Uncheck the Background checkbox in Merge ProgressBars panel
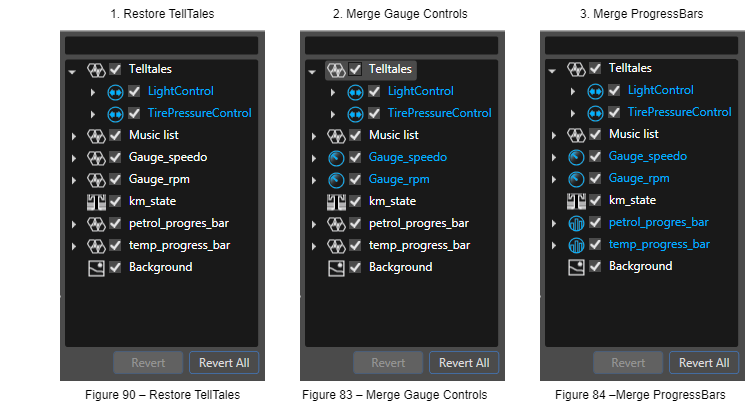This screenshot has width=746, height=412. [595, 266]
